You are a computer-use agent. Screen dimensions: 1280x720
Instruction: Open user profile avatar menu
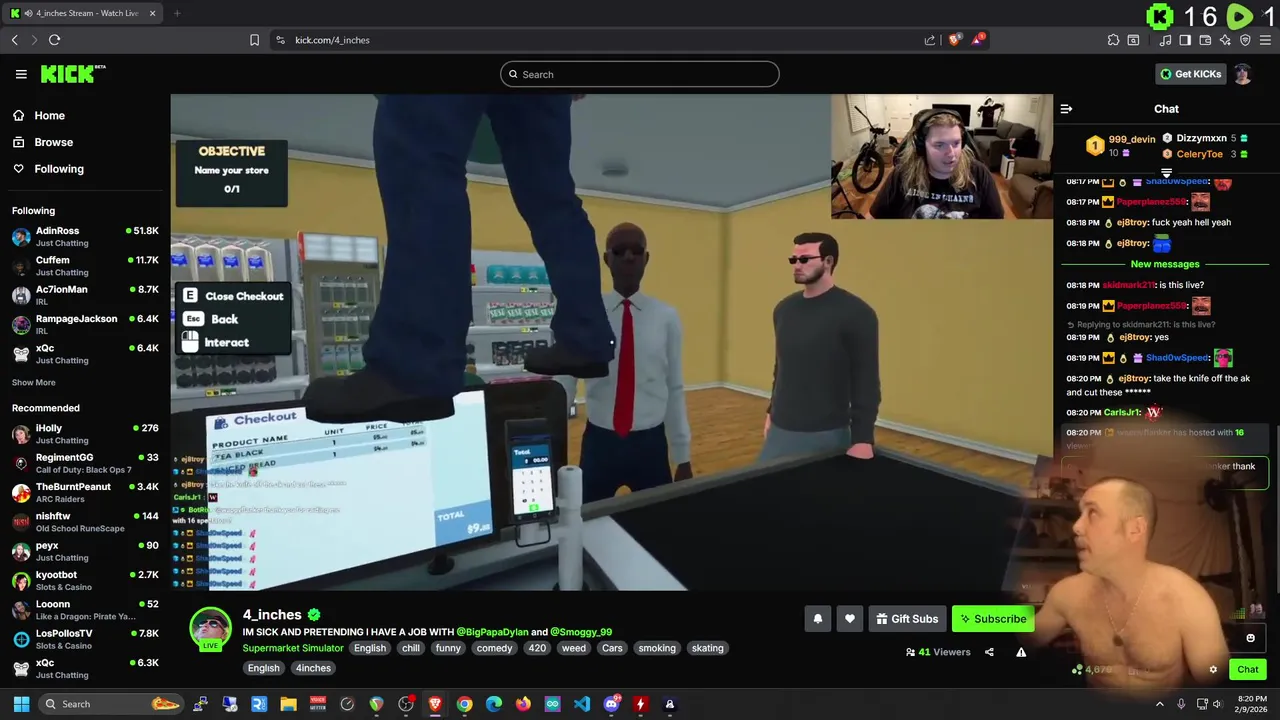(1242, 74)
